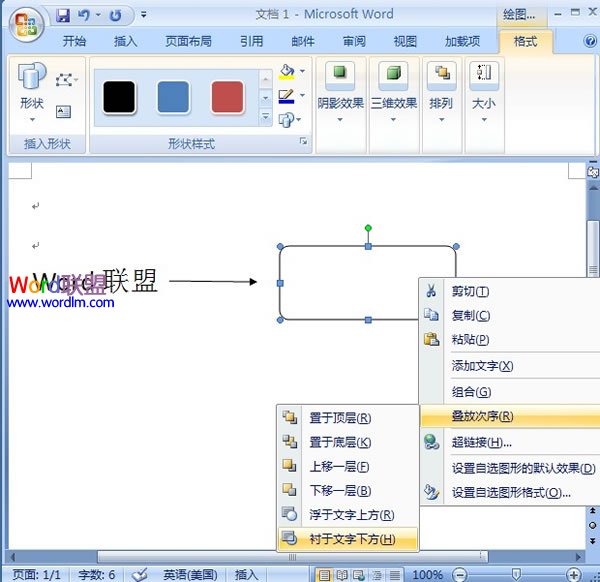Click the text box icon in 插入形状
Image resolution: width=600 pixels, height=582 pixels.
(64, 112)
